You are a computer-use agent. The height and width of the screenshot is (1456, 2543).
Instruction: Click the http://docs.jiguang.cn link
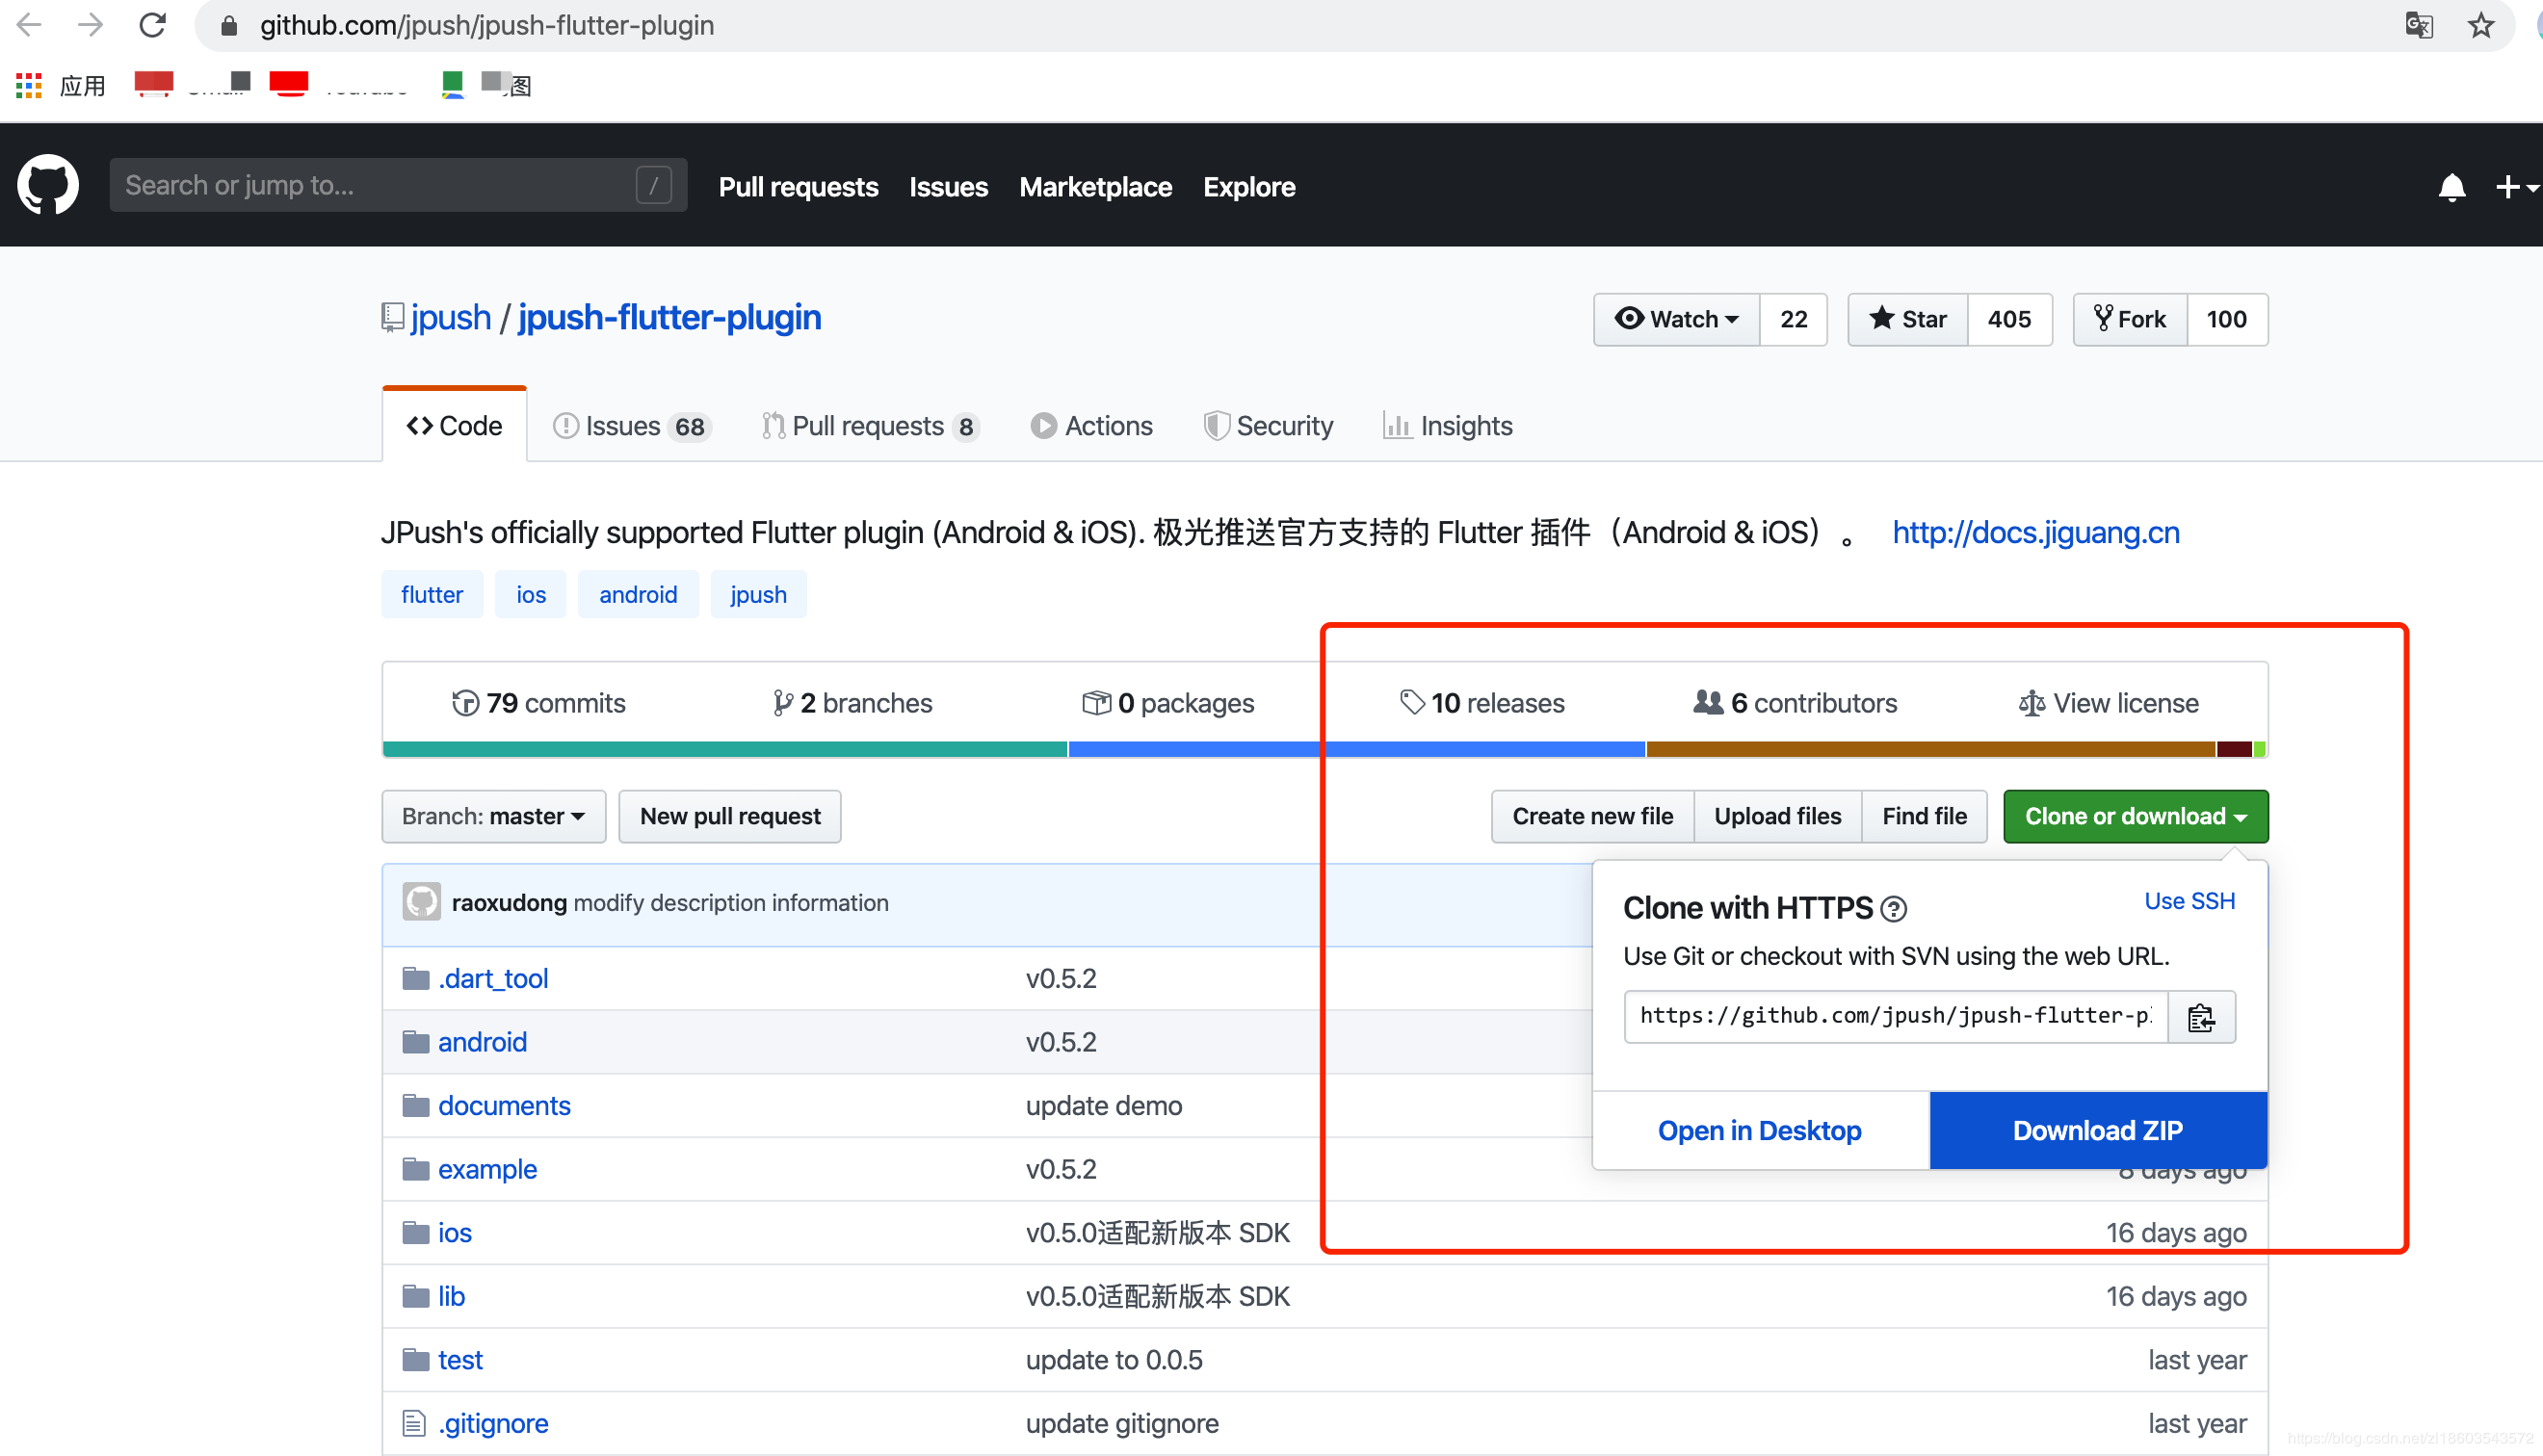click(2036, 533)
